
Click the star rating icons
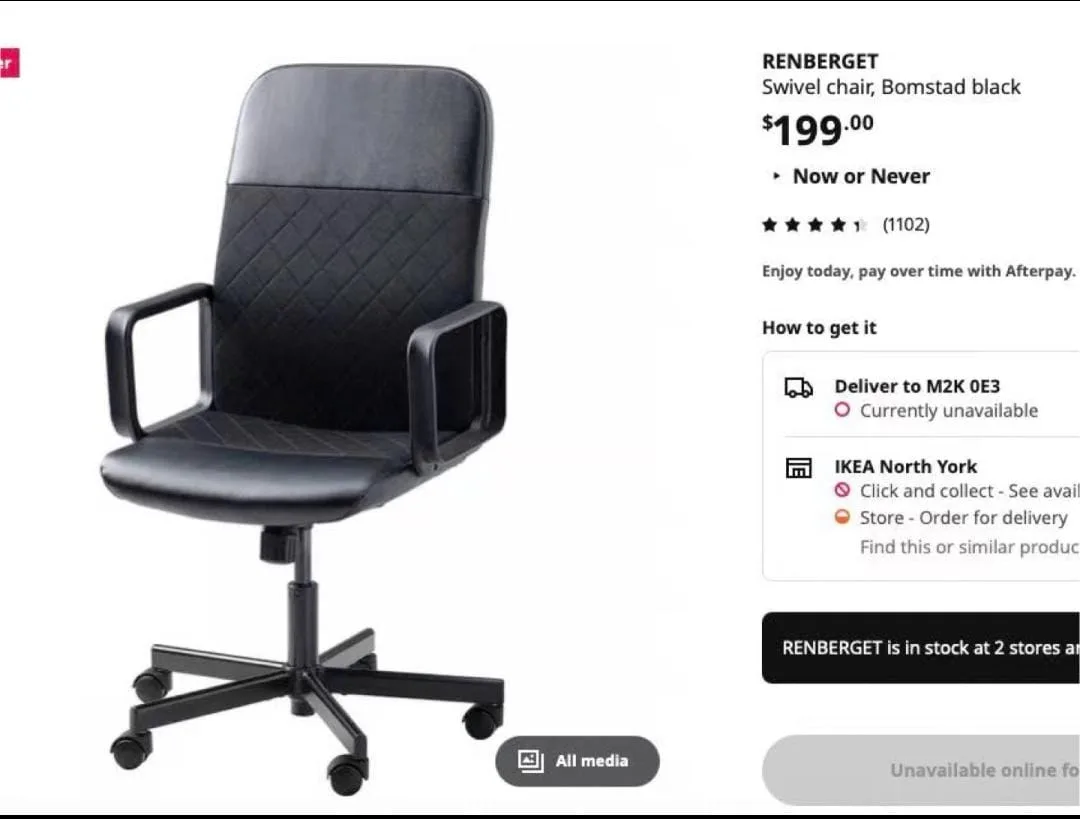pyautogui.click(x=814, y=225)
